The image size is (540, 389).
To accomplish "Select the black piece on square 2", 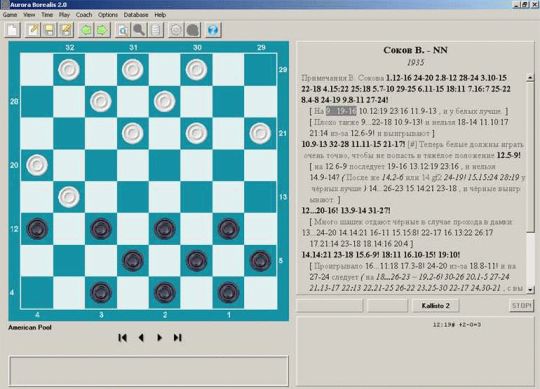I will [x=164, y=292].
